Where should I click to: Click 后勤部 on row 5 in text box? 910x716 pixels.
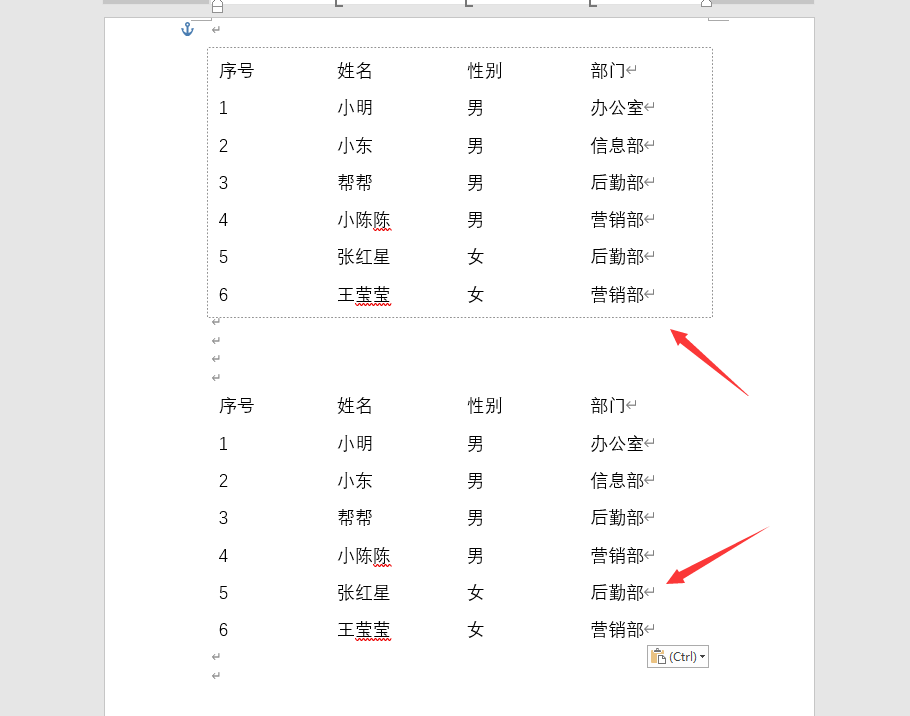click(617, 257)
